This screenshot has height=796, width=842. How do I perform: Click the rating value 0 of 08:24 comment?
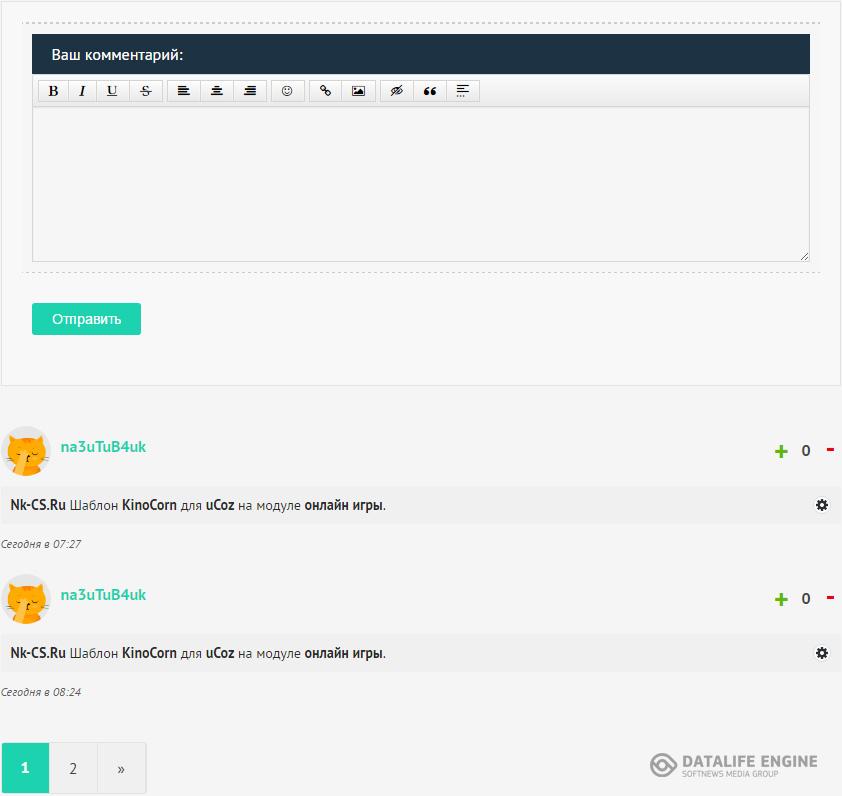[x=806, y=599]
